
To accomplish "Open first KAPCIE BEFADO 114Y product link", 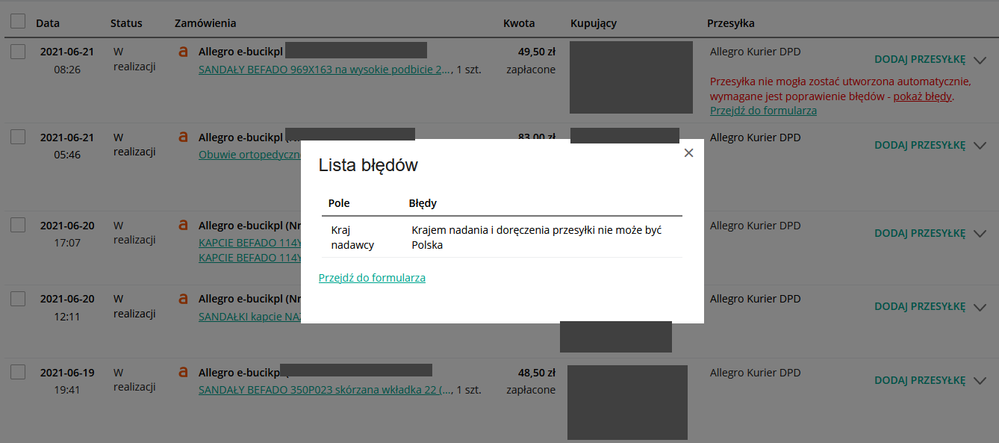I will [250, 243].
